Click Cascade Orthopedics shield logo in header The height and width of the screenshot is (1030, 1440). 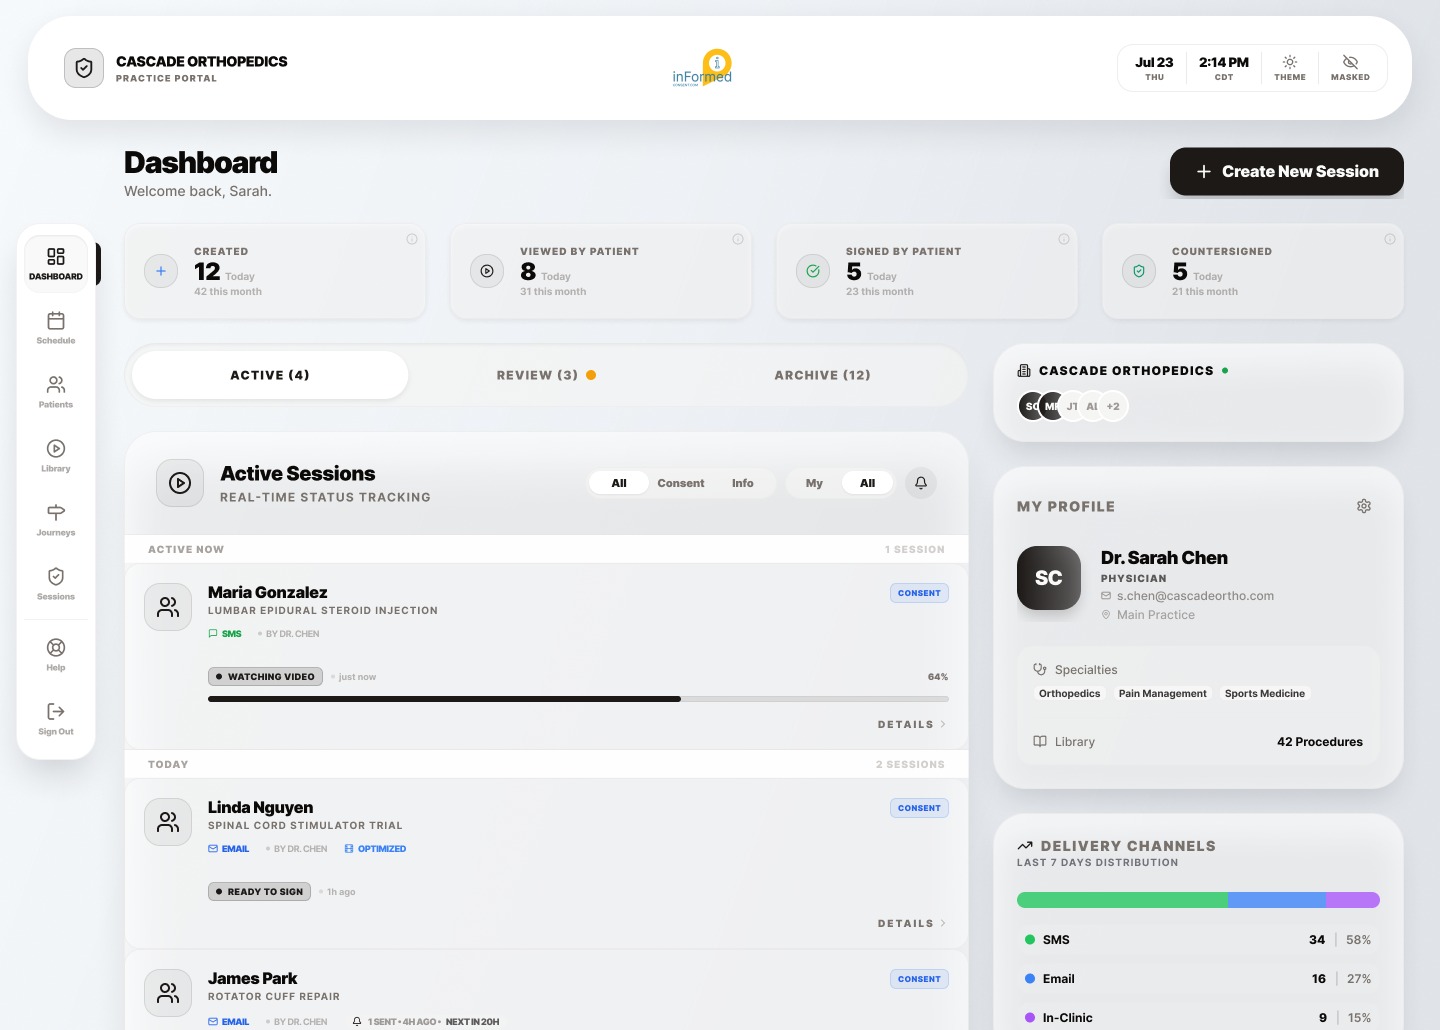click(x=84, y=68)
